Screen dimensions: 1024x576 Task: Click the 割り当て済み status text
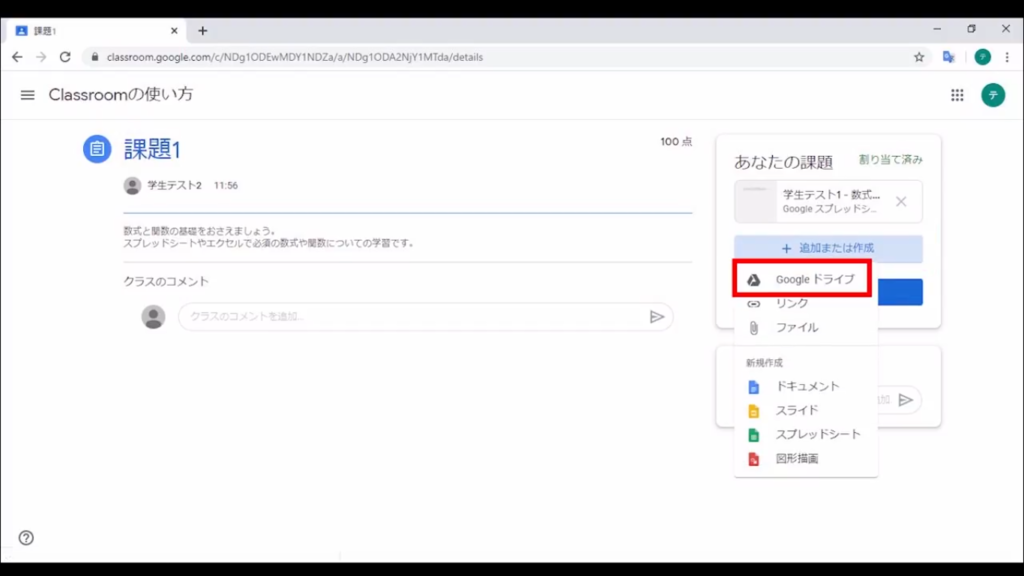[x=890, y=160]
